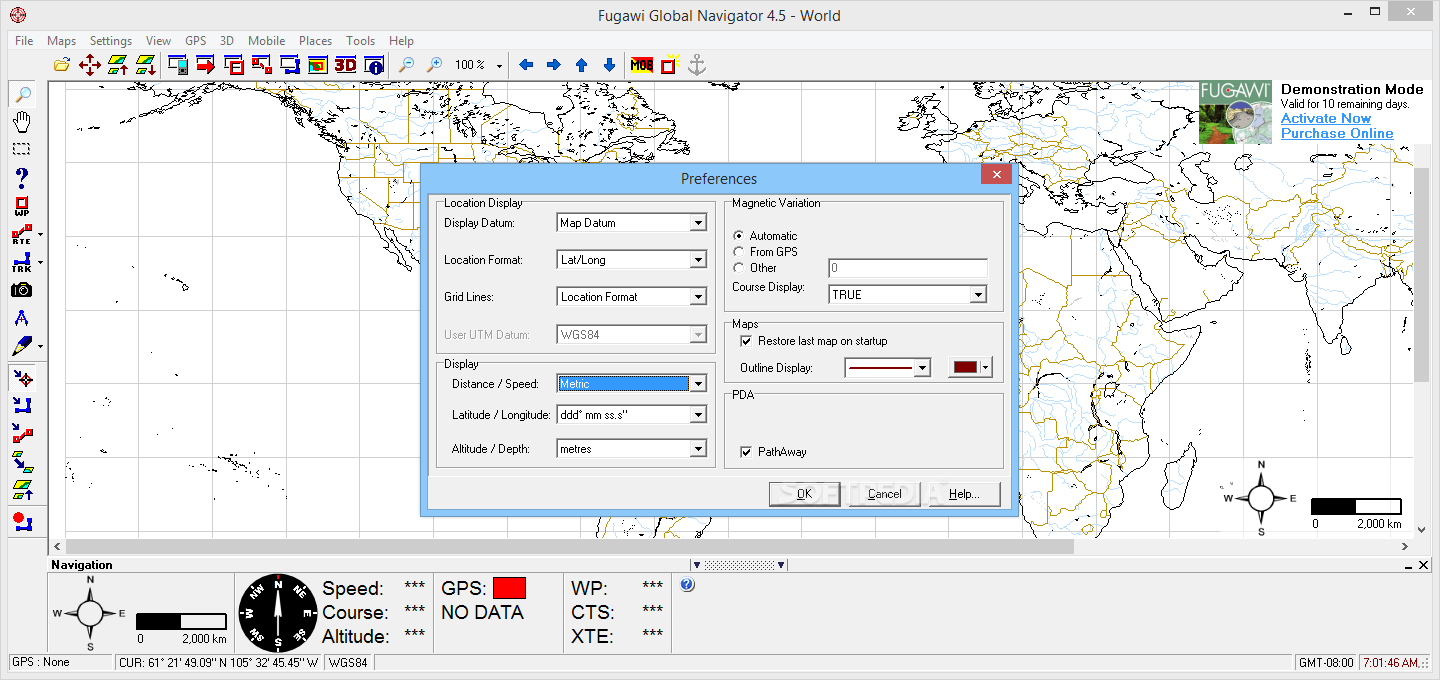Click the blue down arrow icon
Image resolution: width=1440 pixels, height=680 pixels.
click(x=609, y=65)
